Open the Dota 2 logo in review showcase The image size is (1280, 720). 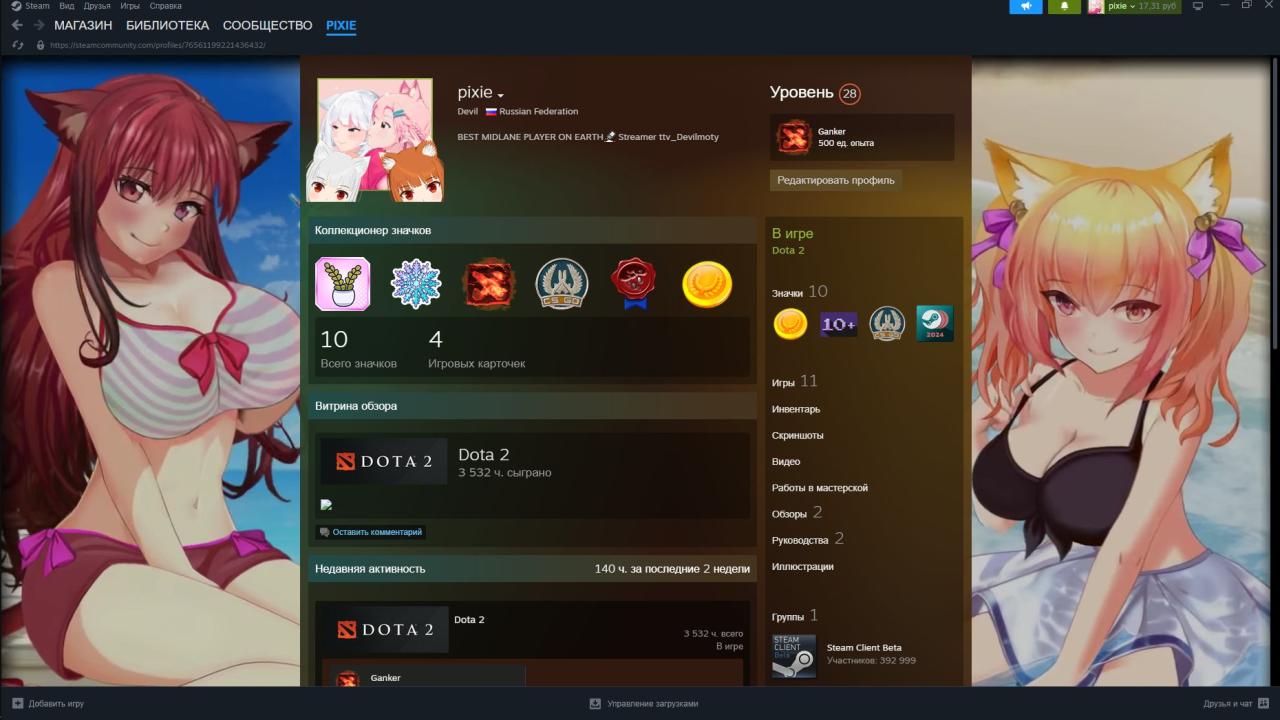click(384, 461)
